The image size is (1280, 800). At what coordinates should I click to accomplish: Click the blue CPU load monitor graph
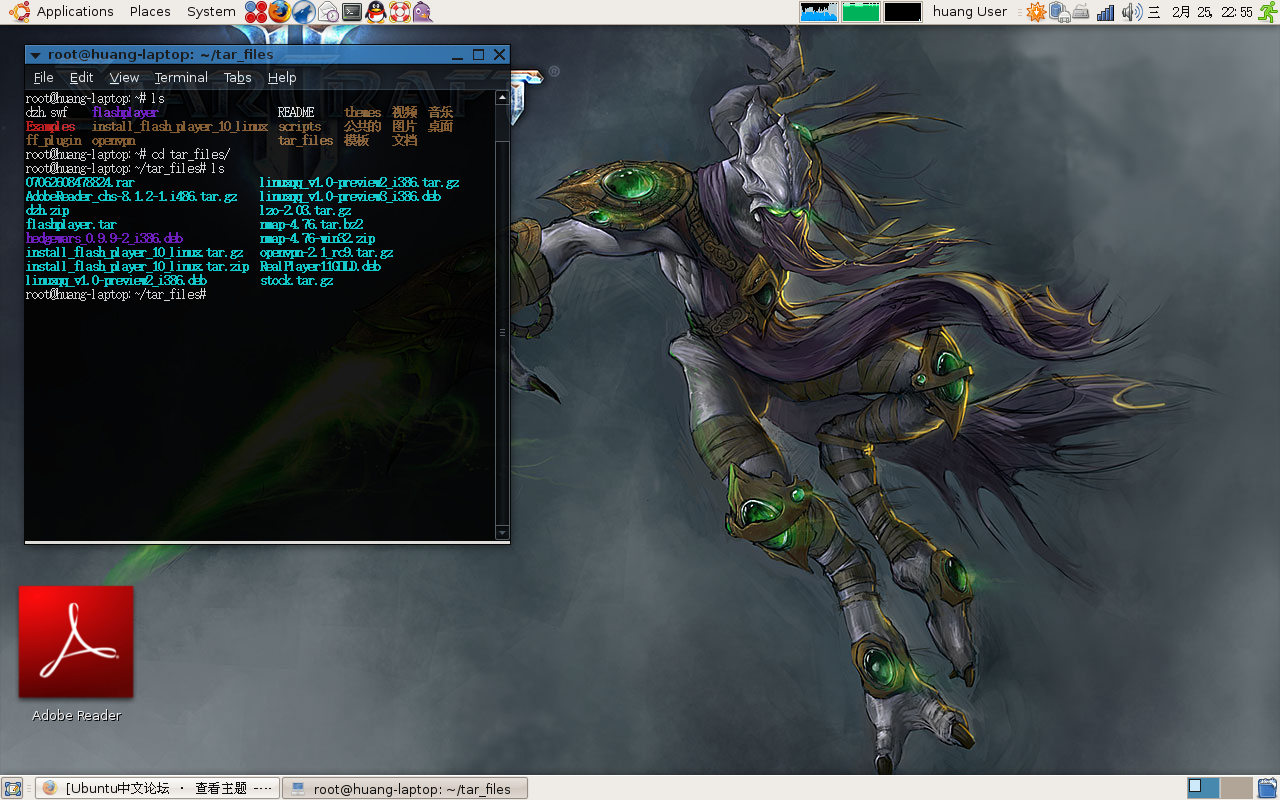point(820,12)
